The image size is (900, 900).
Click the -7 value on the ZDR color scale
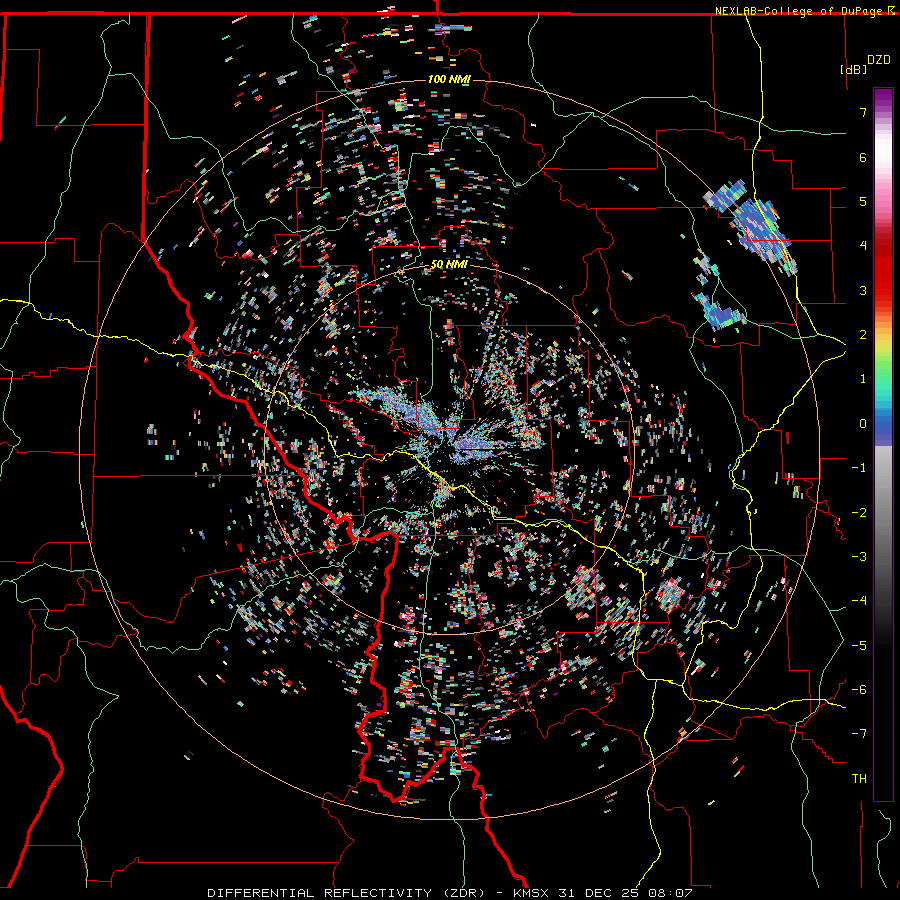click(860, 734)
